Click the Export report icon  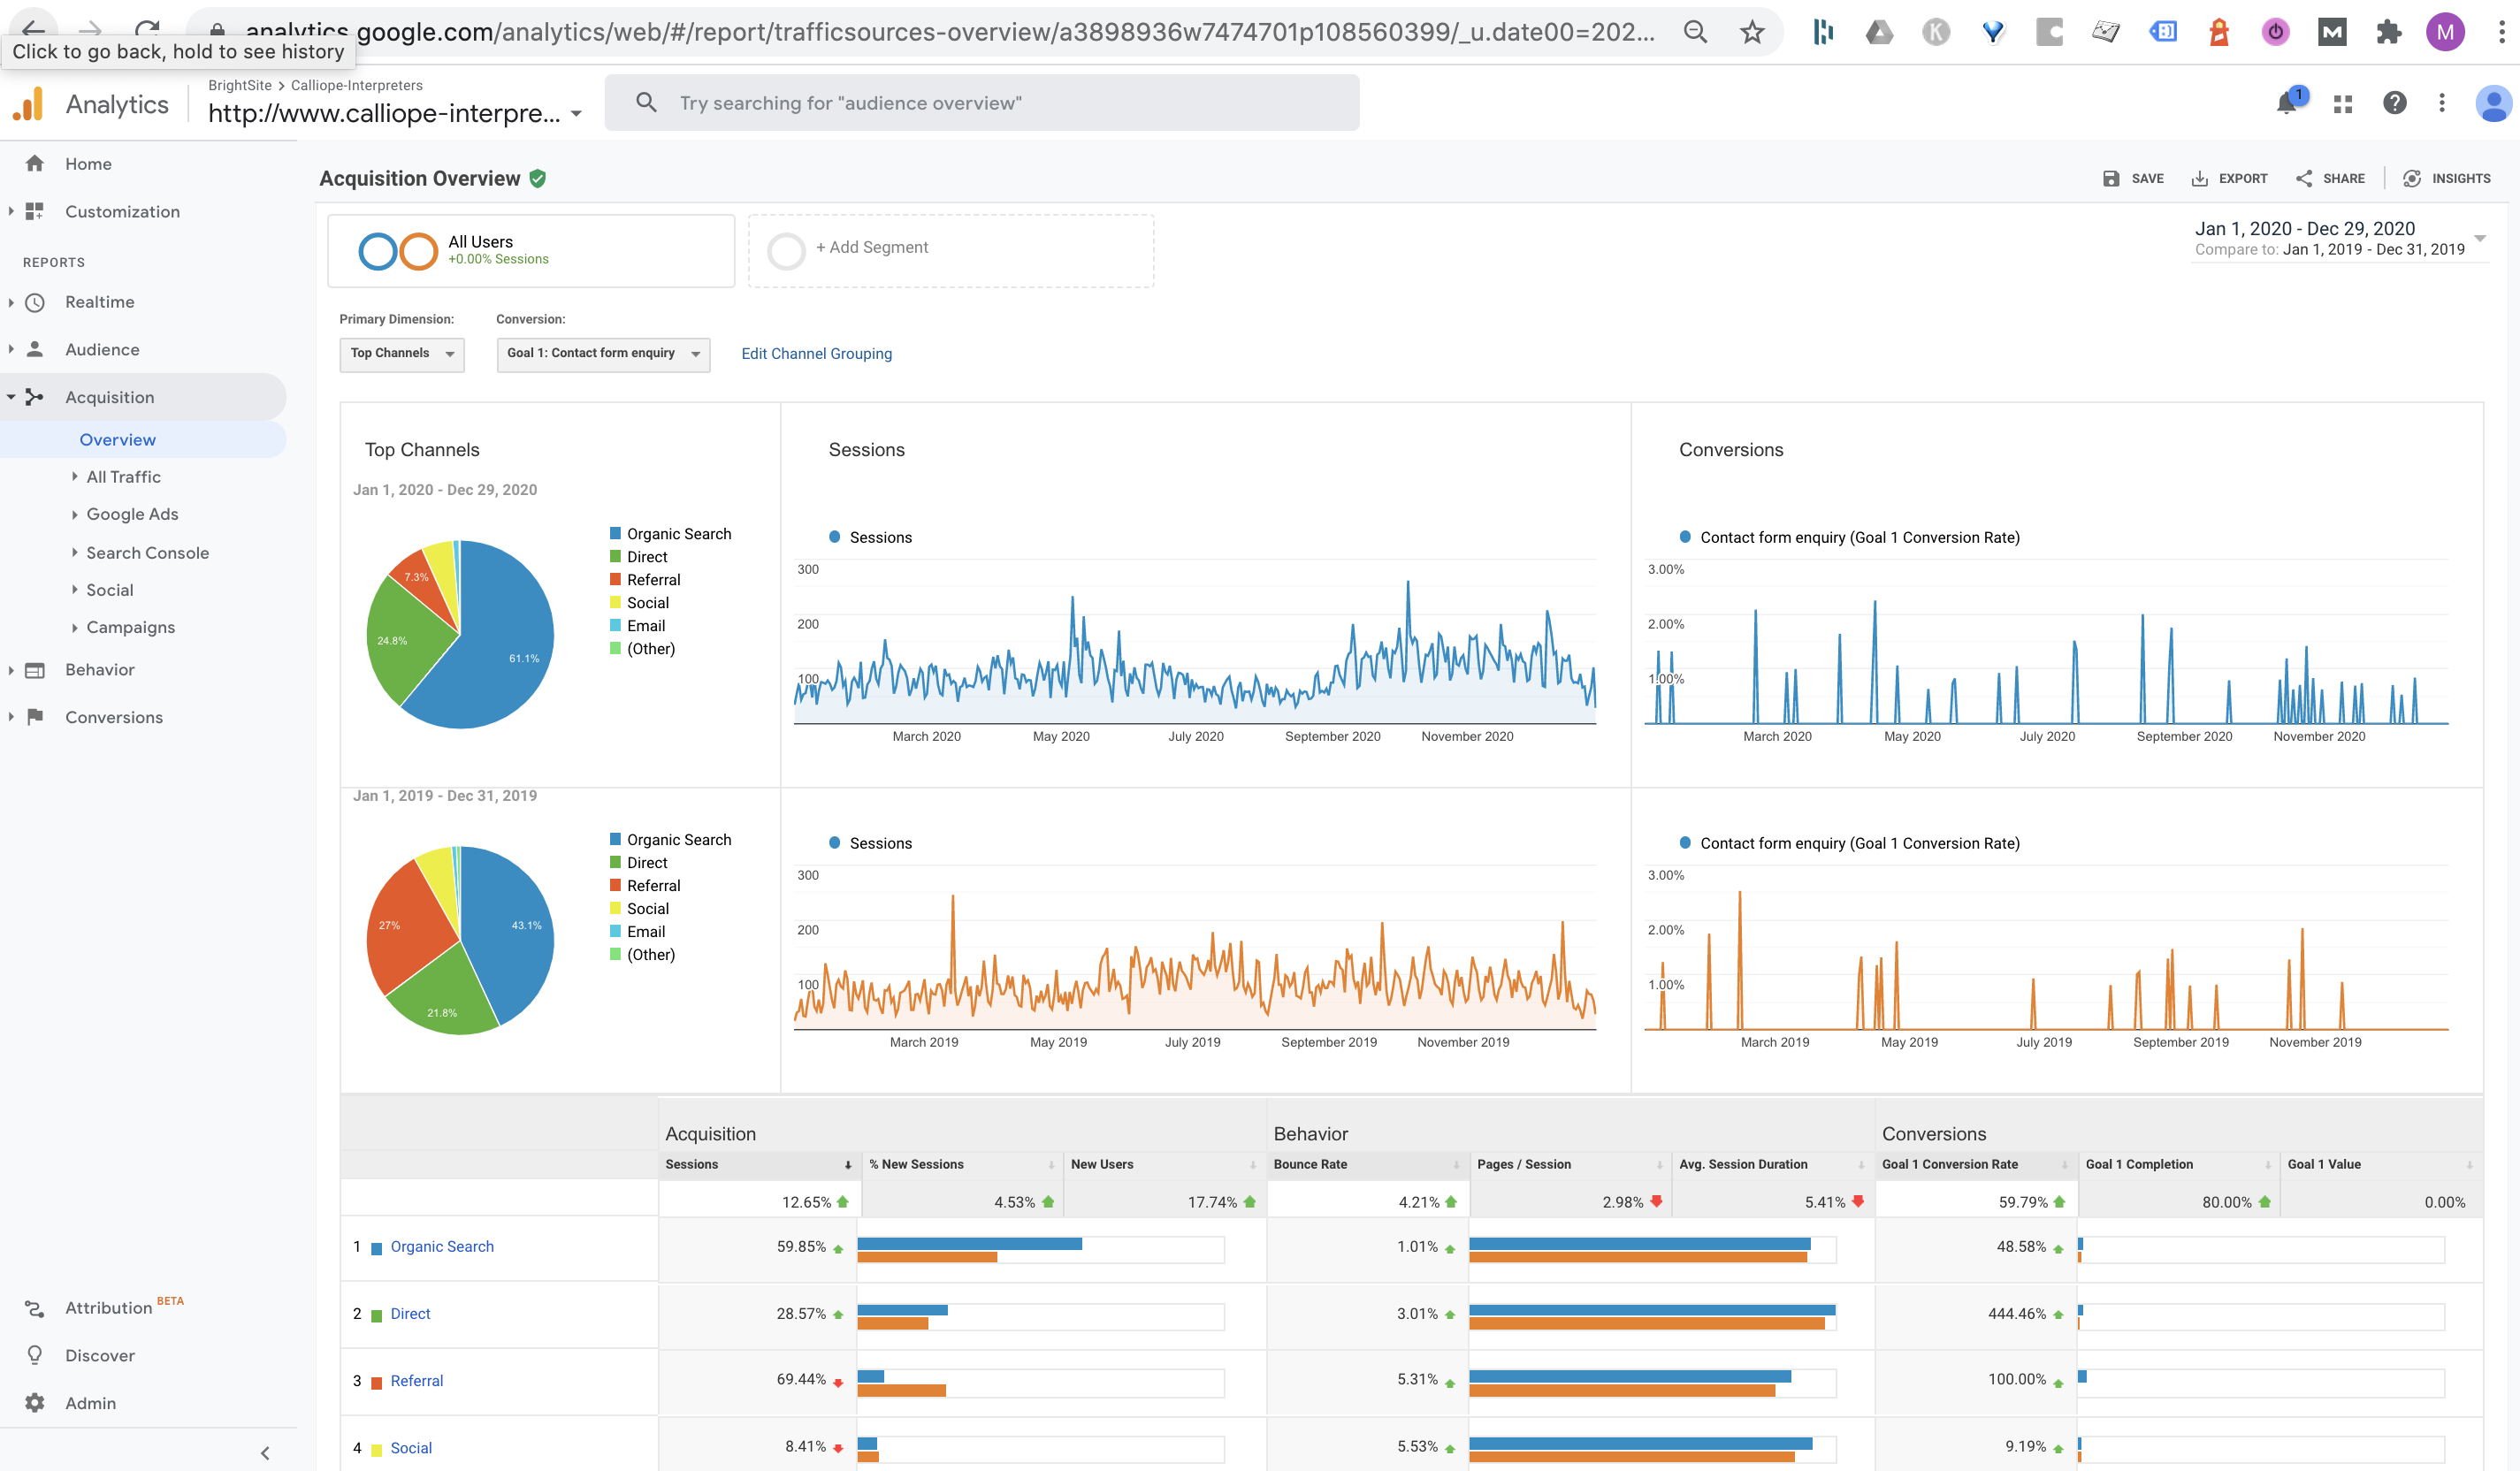coord(2199,179)
